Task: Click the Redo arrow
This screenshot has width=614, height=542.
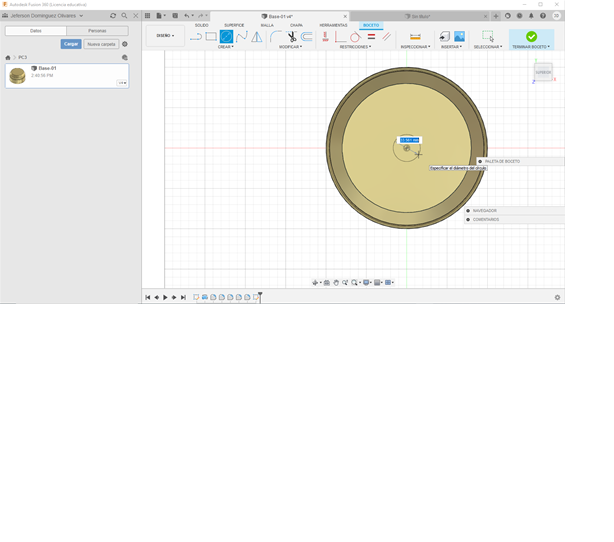Action: 200,16
